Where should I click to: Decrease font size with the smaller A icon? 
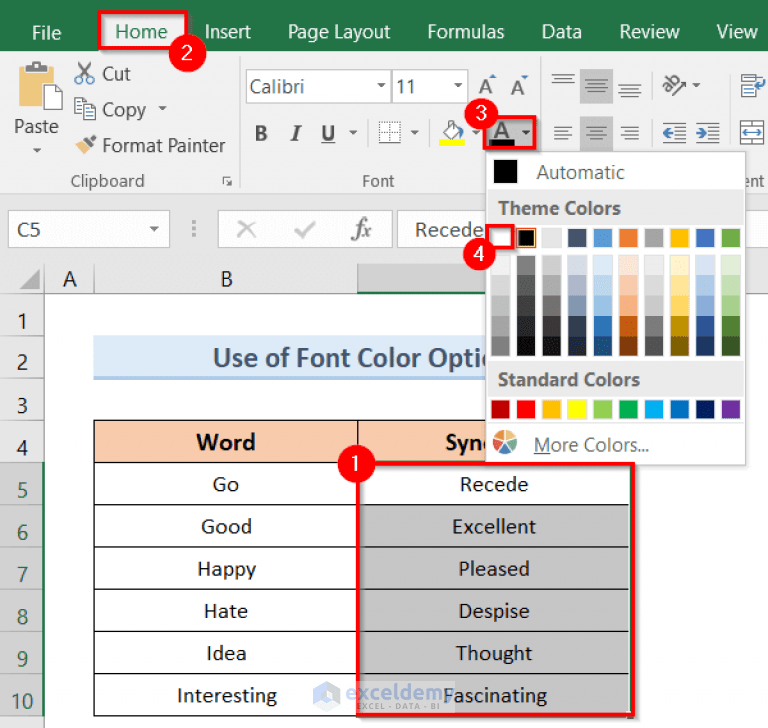[519, 86]
